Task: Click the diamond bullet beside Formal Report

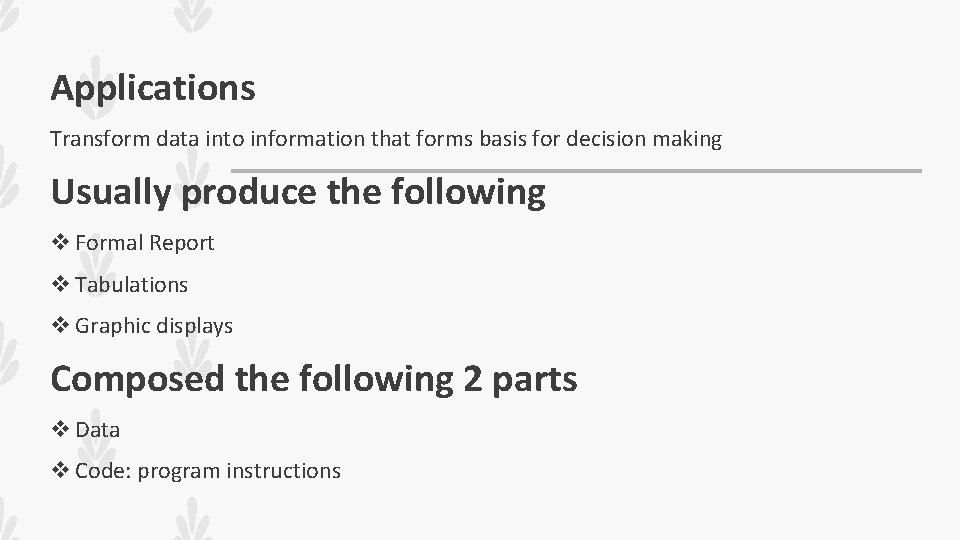Action: click(x=60, y=242)
